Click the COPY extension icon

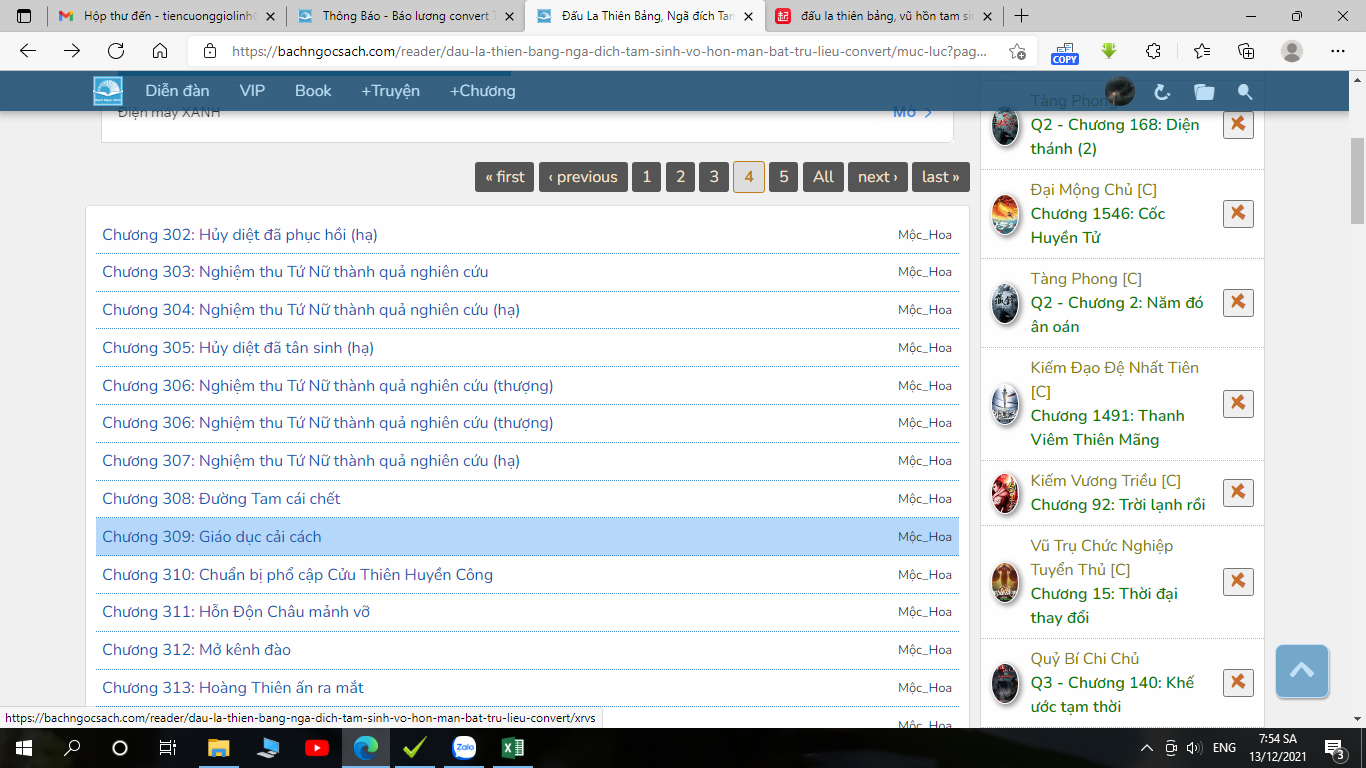click(1065, 52)
